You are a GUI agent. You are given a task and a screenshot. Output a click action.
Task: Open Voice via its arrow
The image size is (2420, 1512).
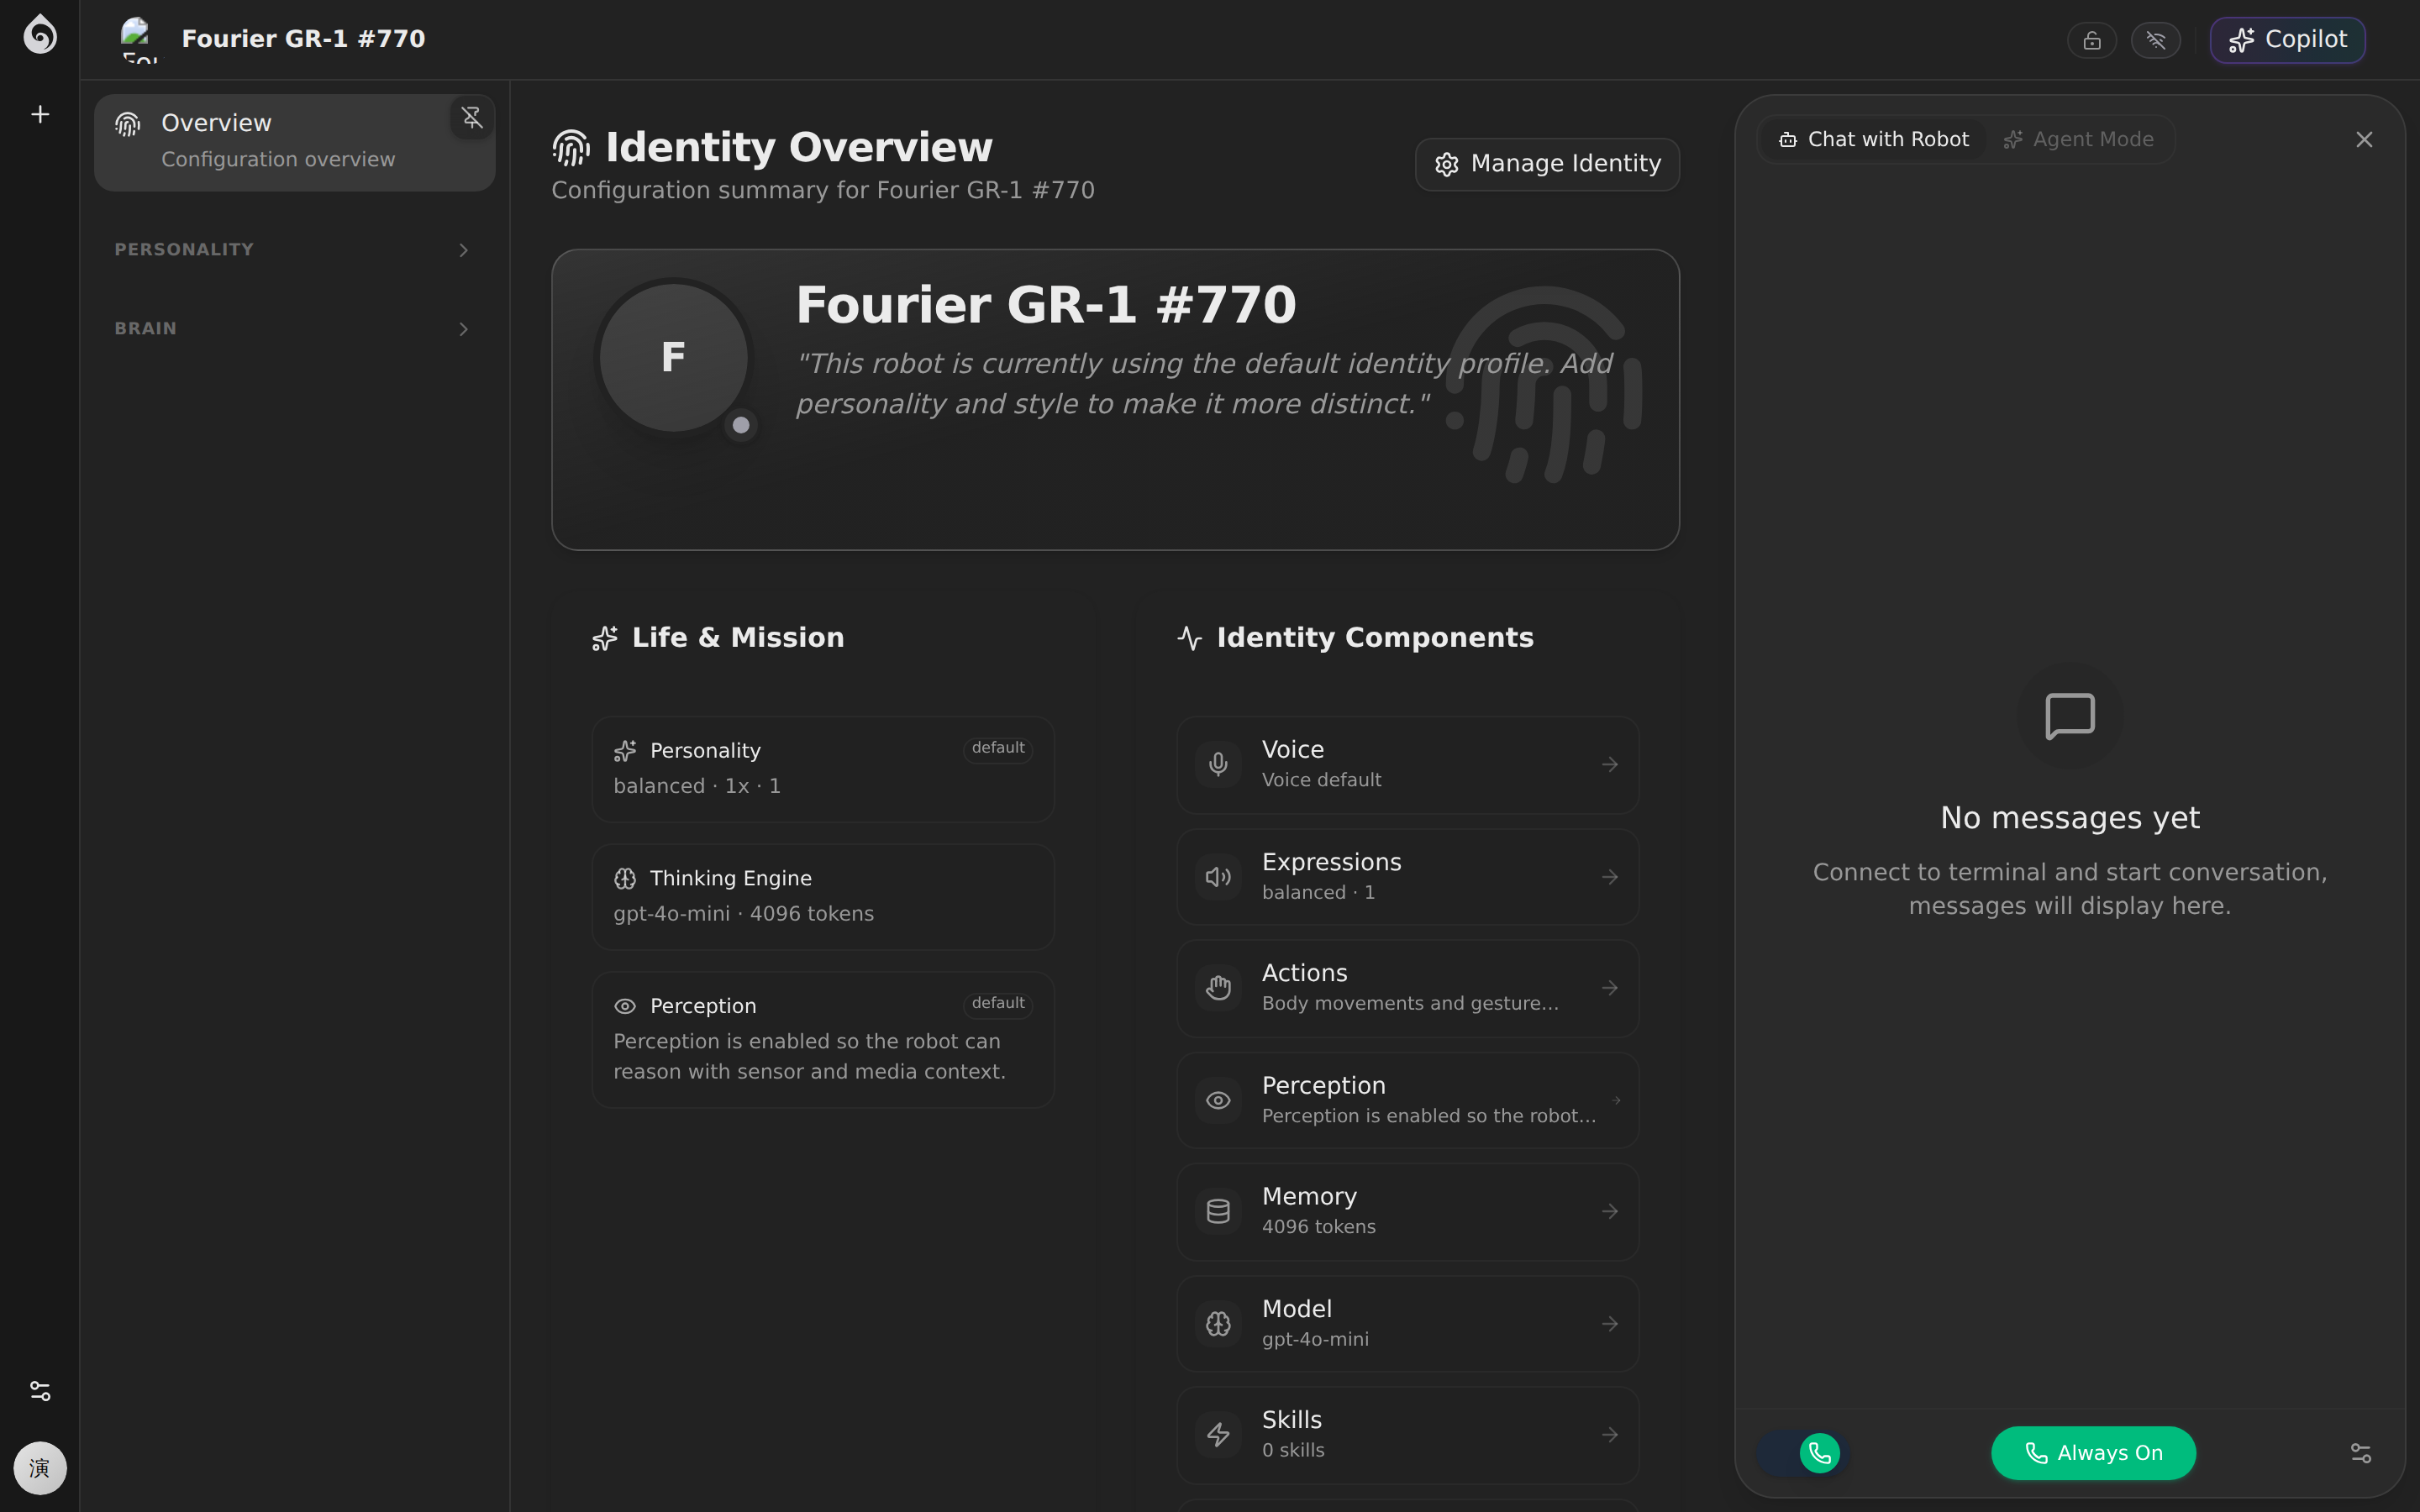[x=1610, y=765]
